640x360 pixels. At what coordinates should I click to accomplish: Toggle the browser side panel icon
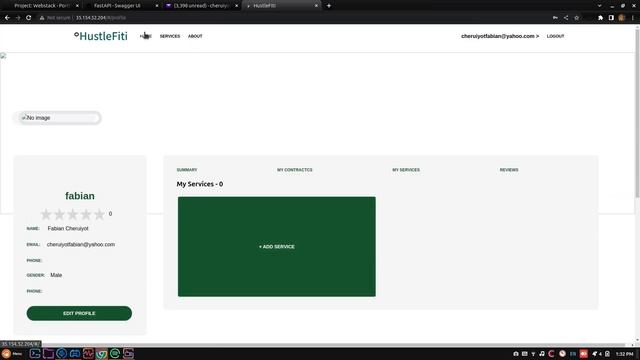click(611, 18)
